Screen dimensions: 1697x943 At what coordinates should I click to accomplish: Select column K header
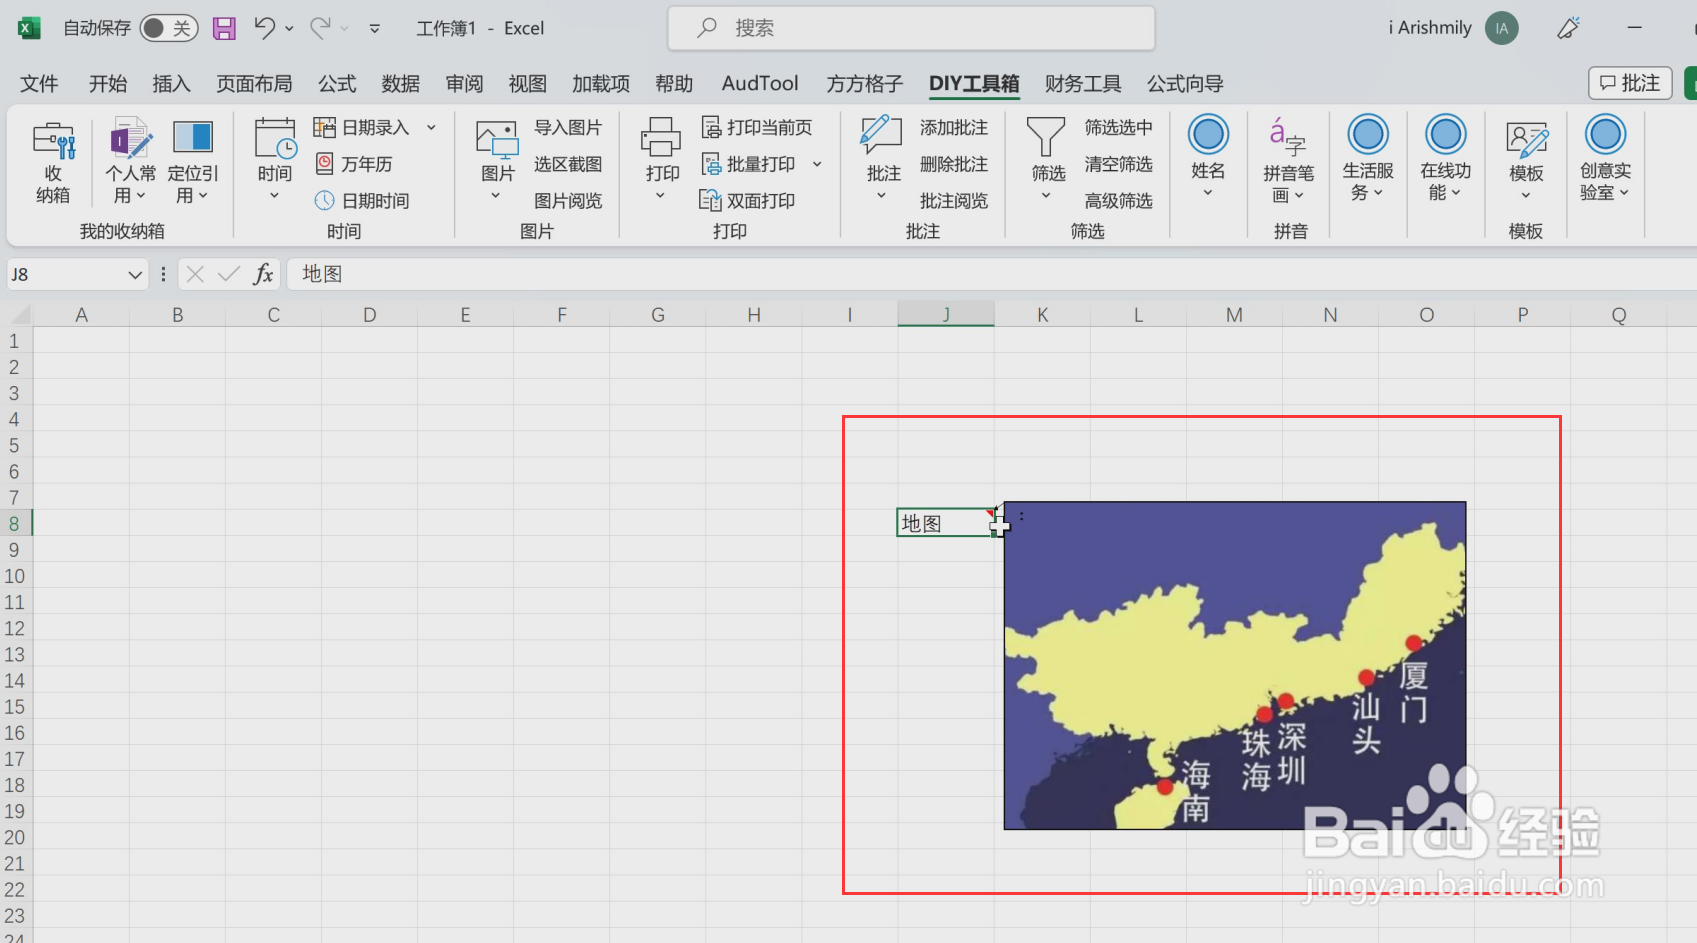tap(1042, 315)
